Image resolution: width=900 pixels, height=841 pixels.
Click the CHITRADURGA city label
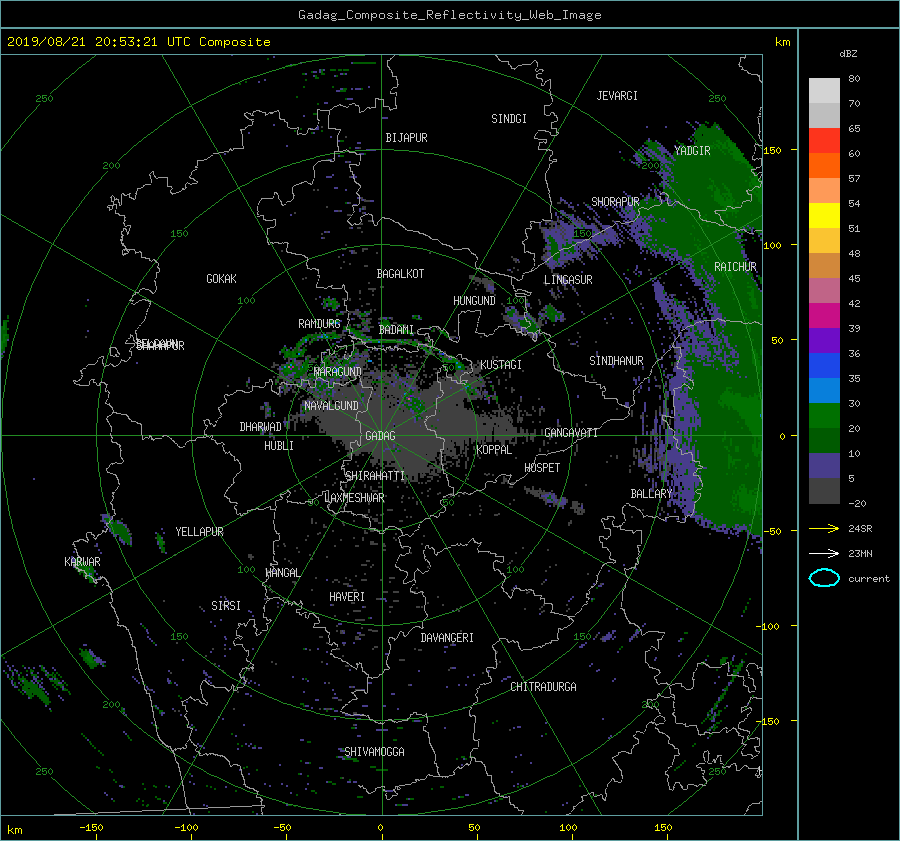click(x=544, y=687)
